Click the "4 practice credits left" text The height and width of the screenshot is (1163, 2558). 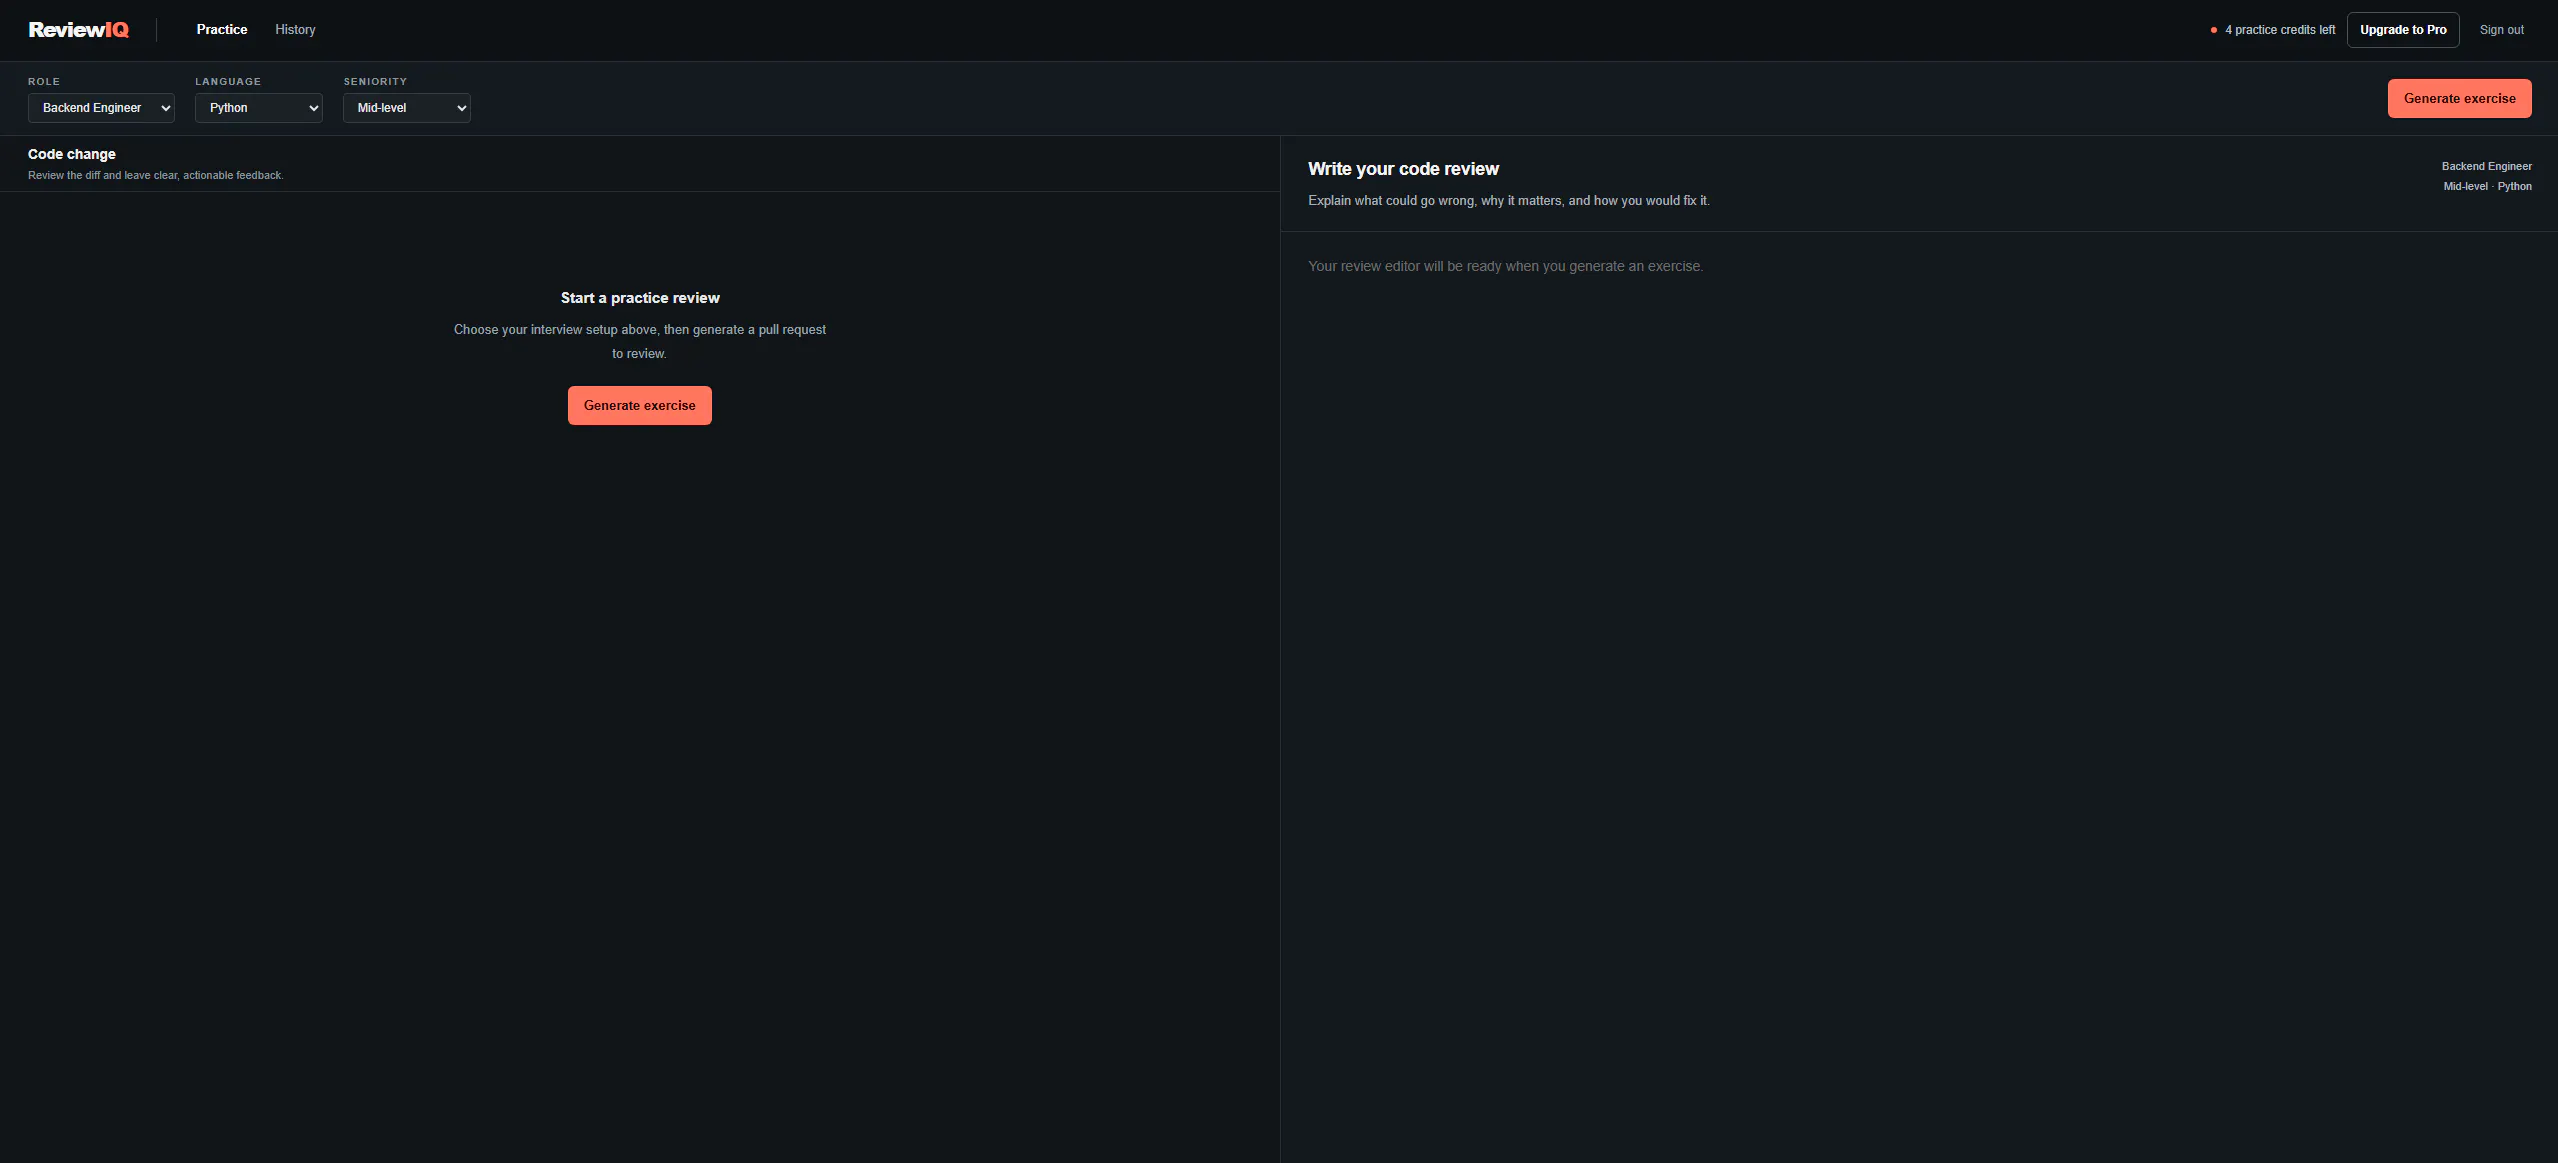click(2280, 30)
